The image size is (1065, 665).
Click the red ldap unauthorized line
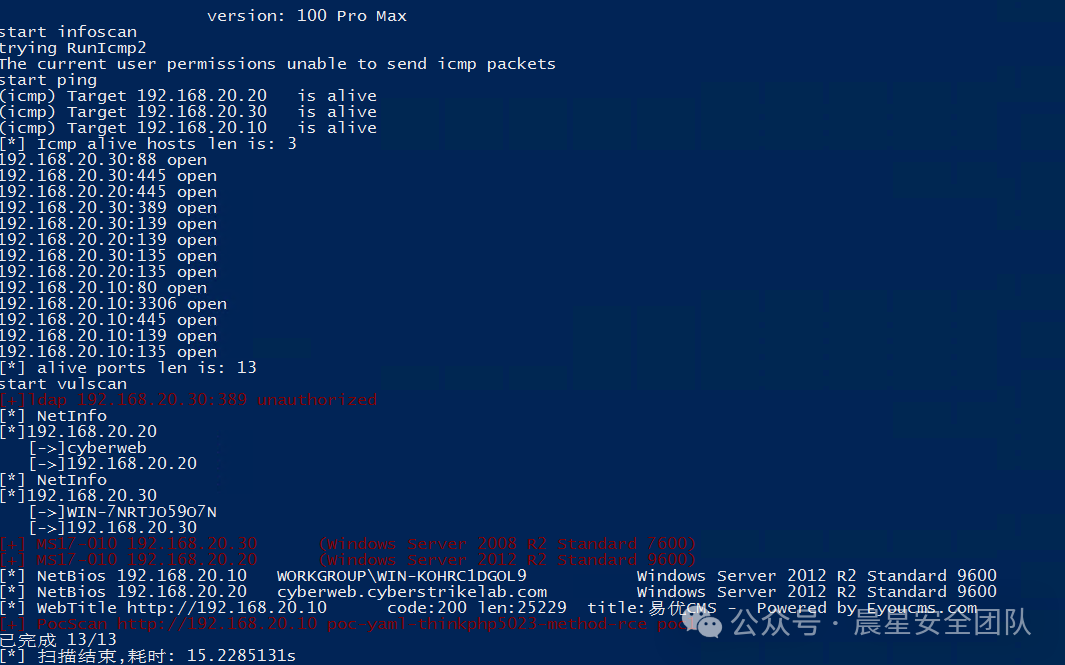[x=188, y=400]
